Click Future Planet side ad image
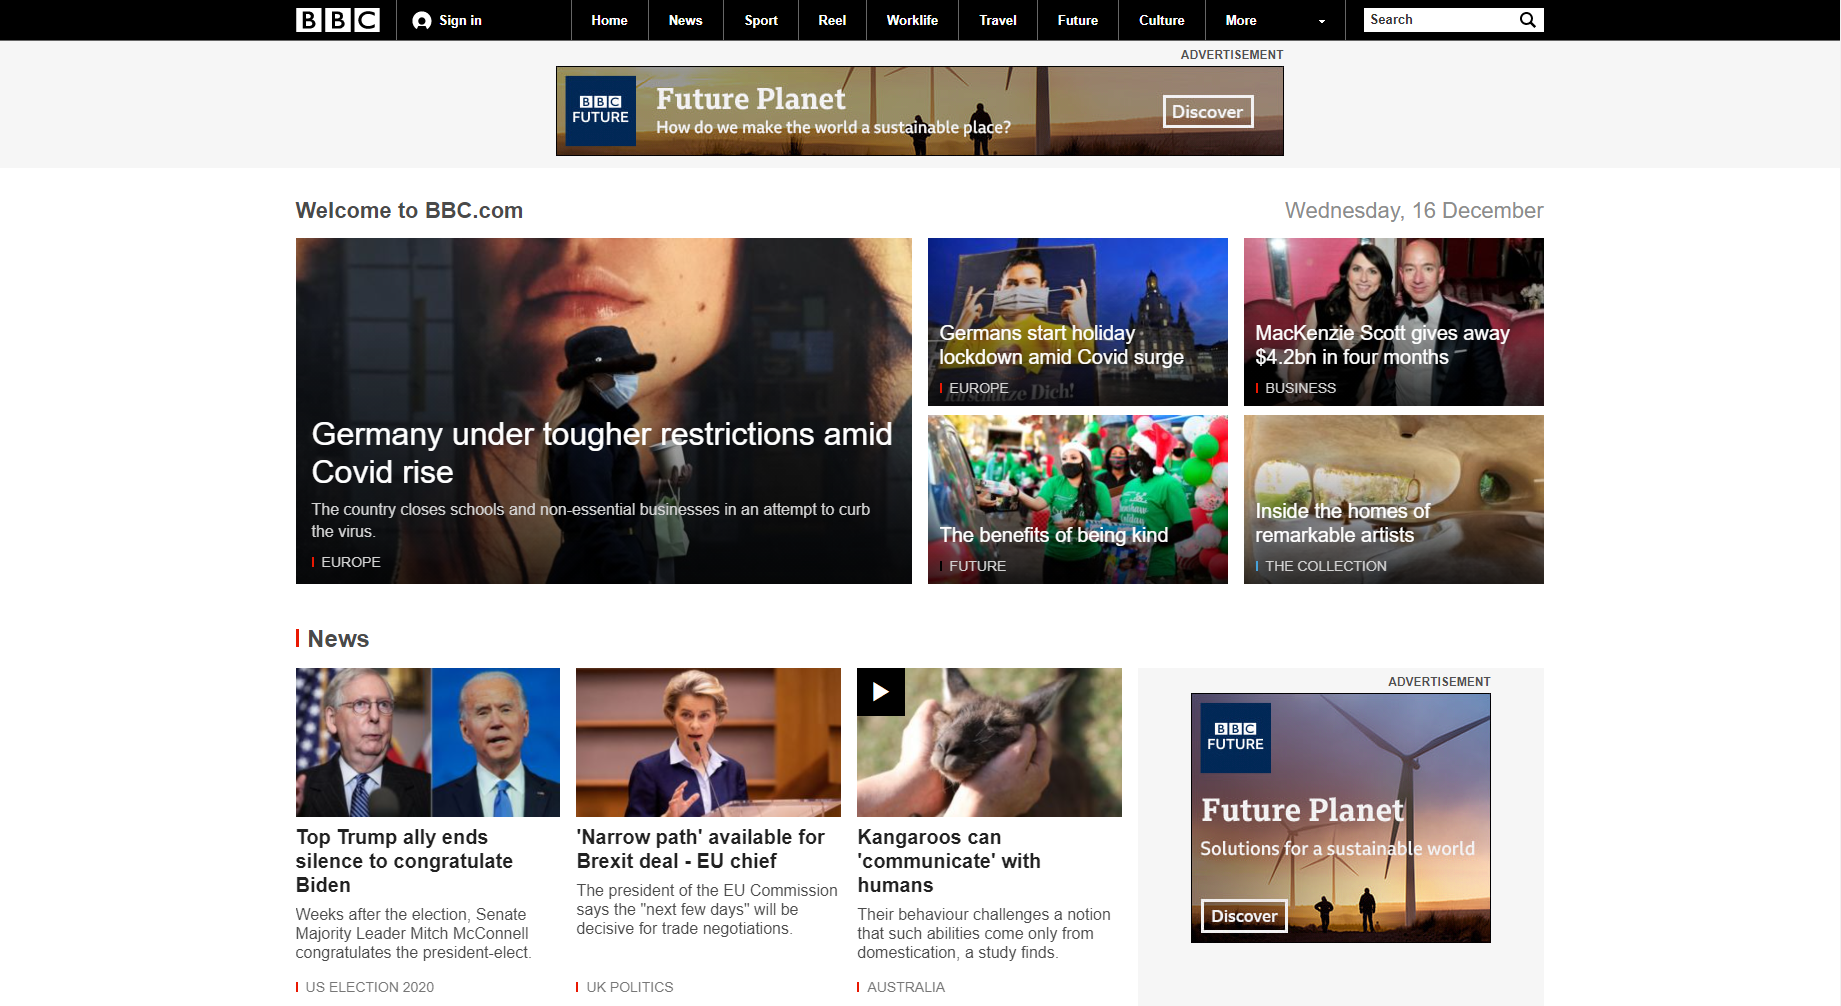This screenshot has width=1841, height=1006. (x=1340, y=818)
